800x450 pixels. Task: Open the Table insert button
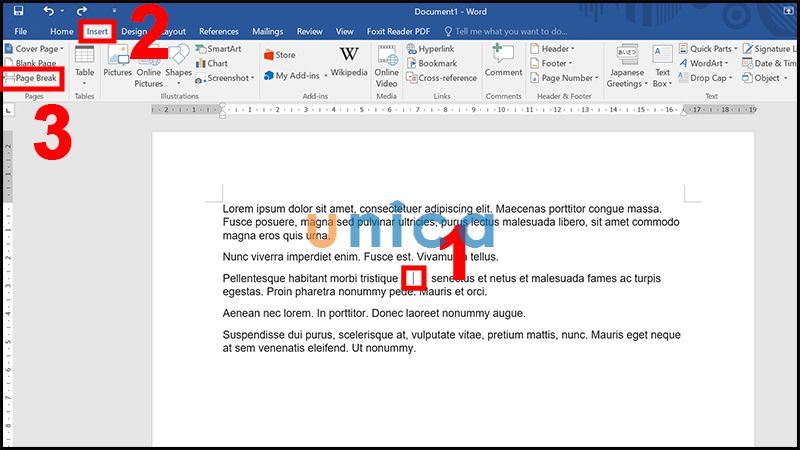pos(84,65)
